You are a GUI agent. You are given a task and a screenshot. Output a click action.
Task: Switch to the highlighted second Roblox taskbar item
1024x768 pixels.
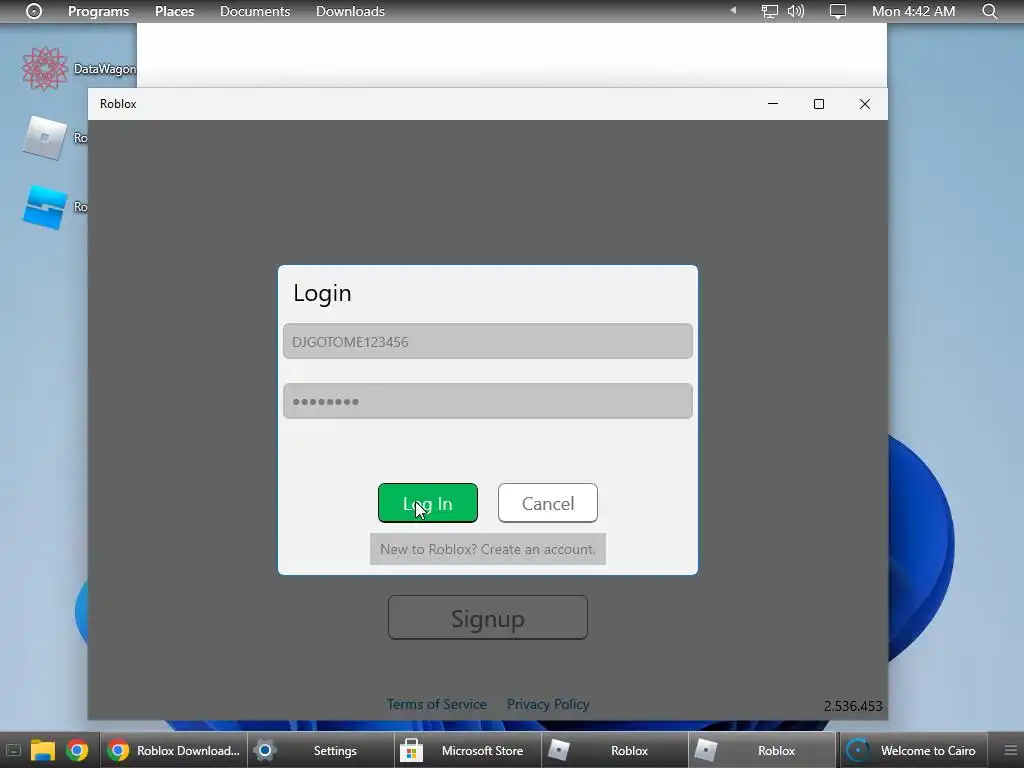click(x=761, y=750)
